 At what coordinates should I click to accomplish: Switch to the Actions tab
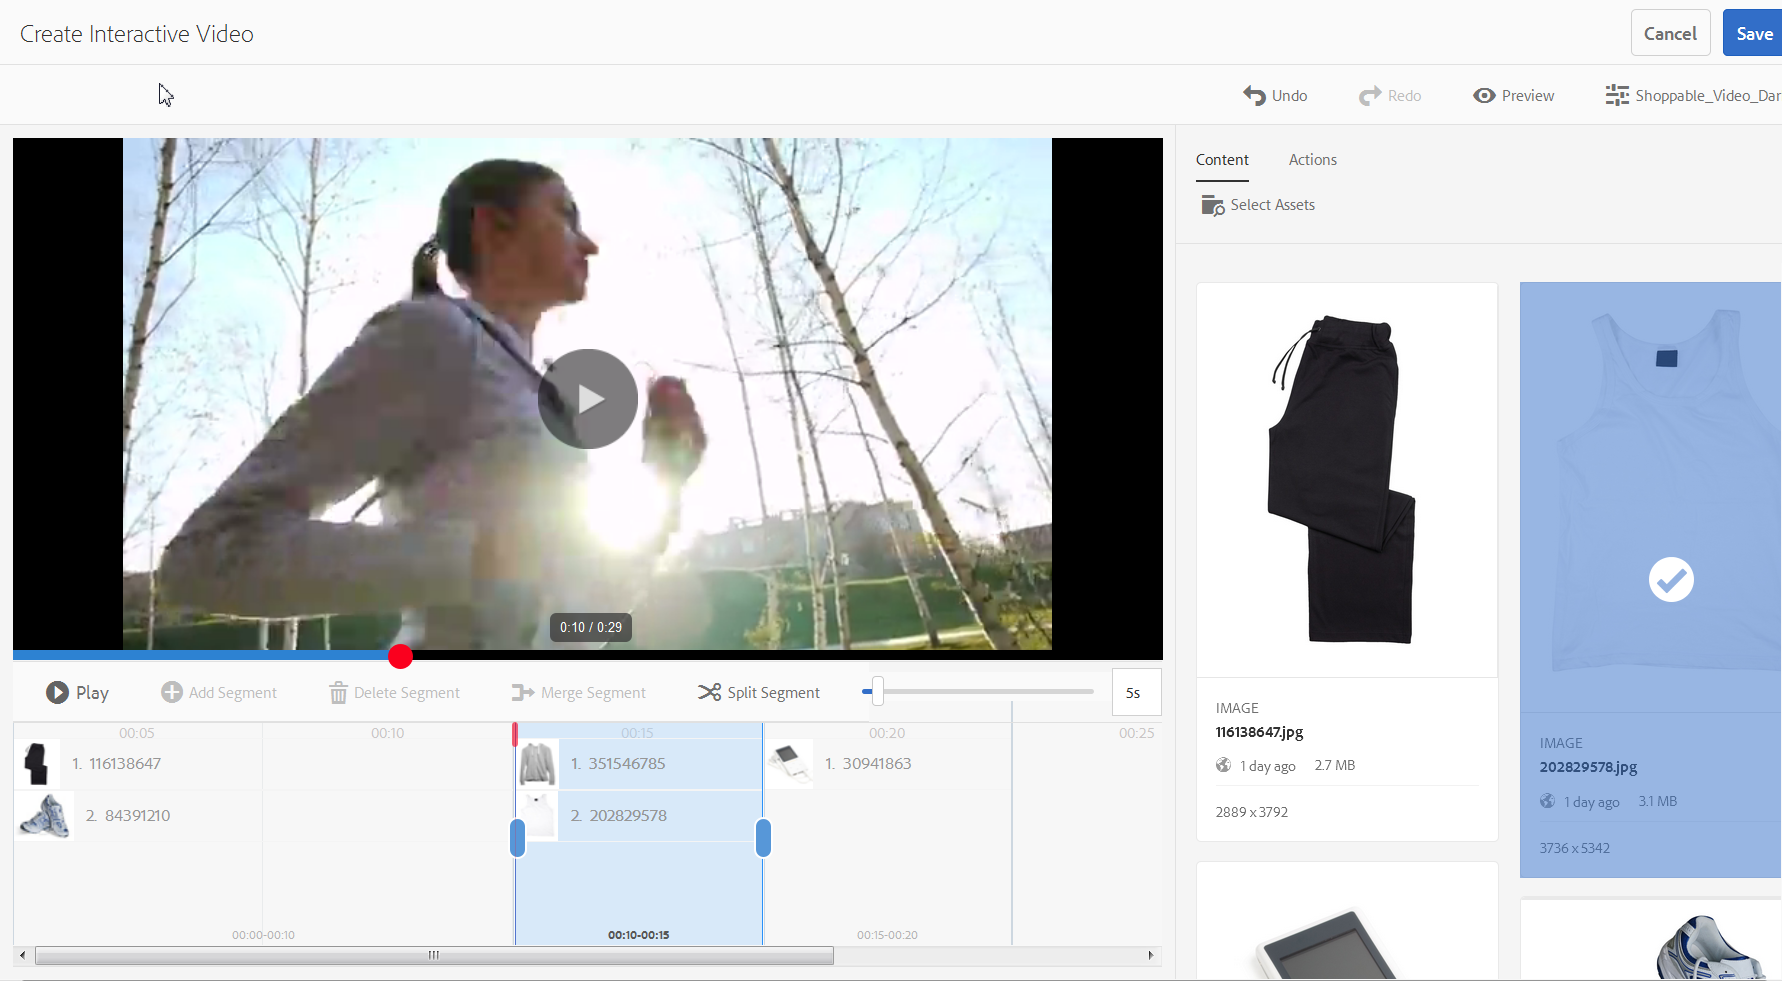point(1312,160)
